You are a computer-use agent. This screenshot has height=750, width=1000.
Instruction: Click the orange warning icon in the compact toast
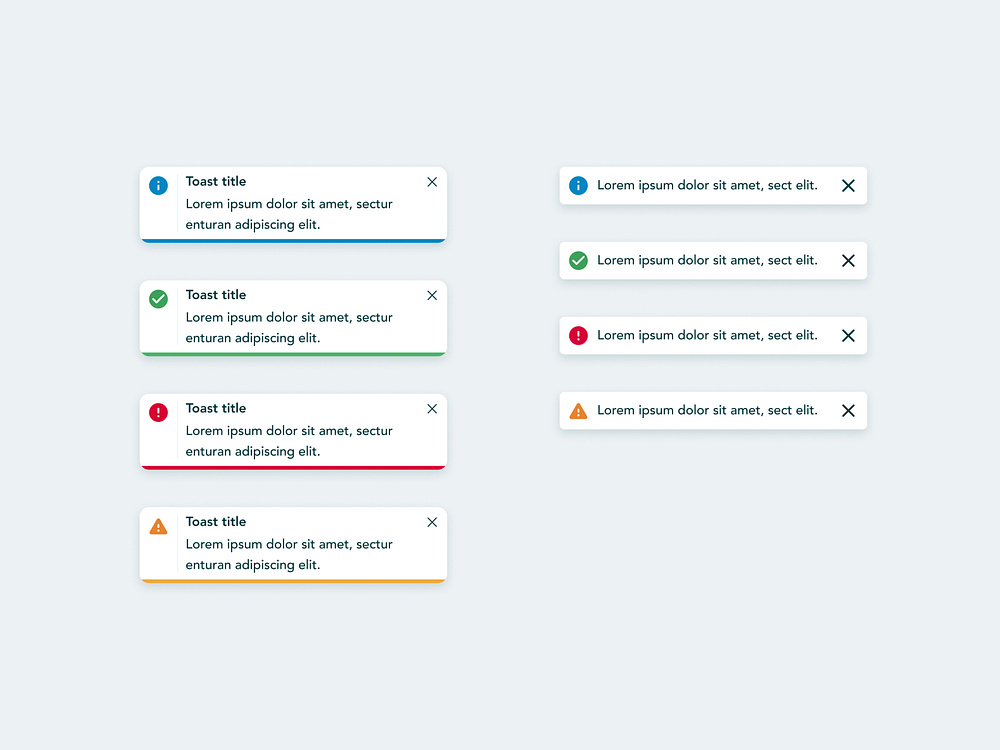[578, 411]
